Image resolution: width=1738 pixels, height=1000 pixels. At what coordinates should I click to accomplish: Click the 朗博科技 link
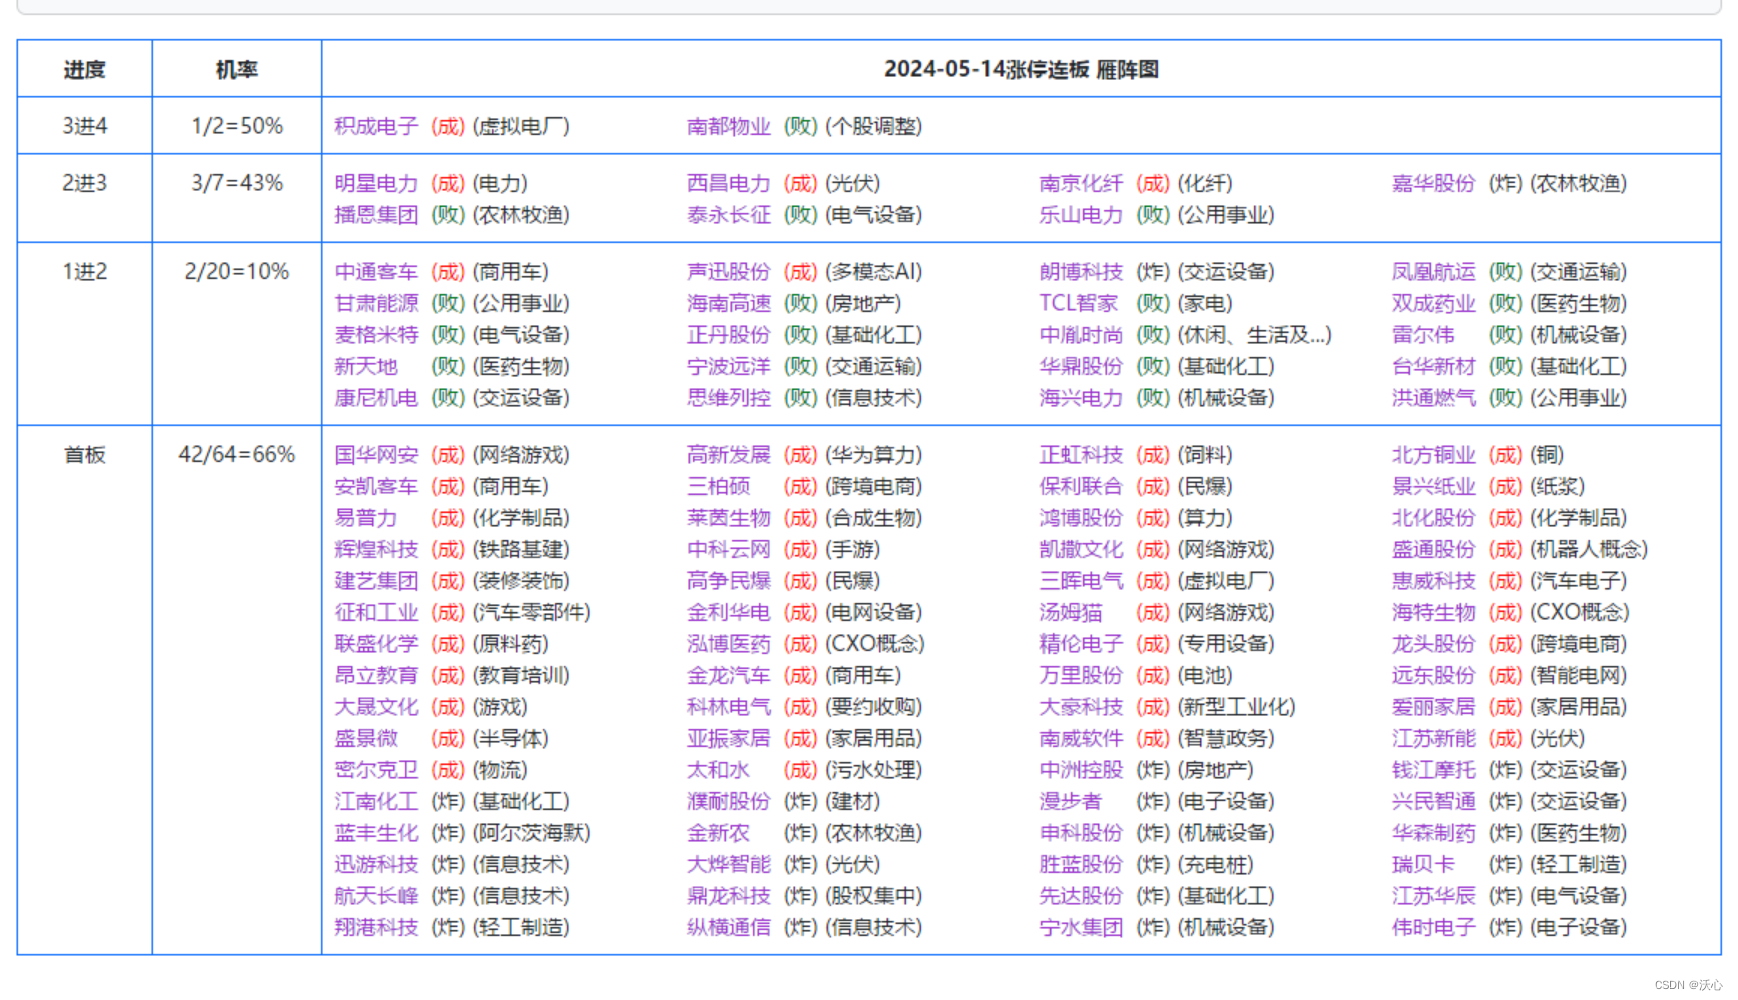click(1081, 272)
